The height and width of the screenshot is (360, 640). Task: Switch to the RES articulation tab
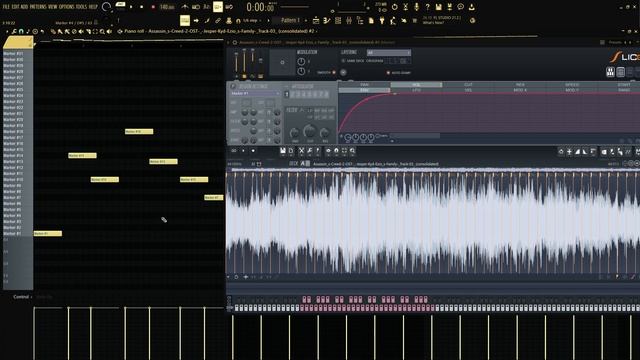pos(520,85)
